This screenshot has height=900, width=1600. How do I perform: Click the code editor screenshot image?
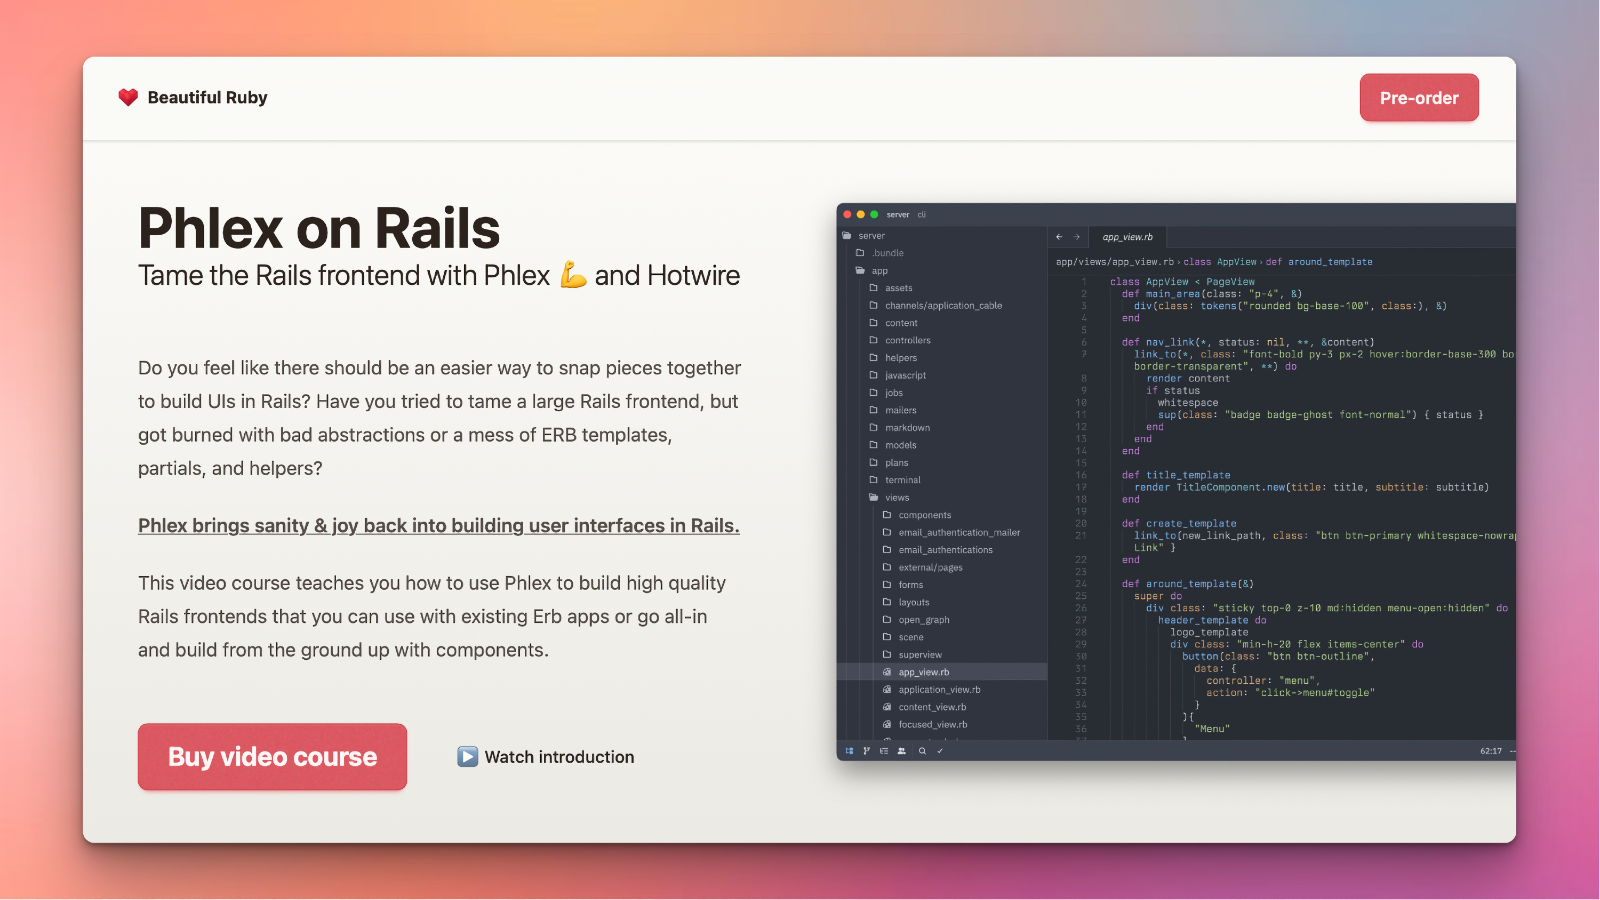coord(1176,482)
